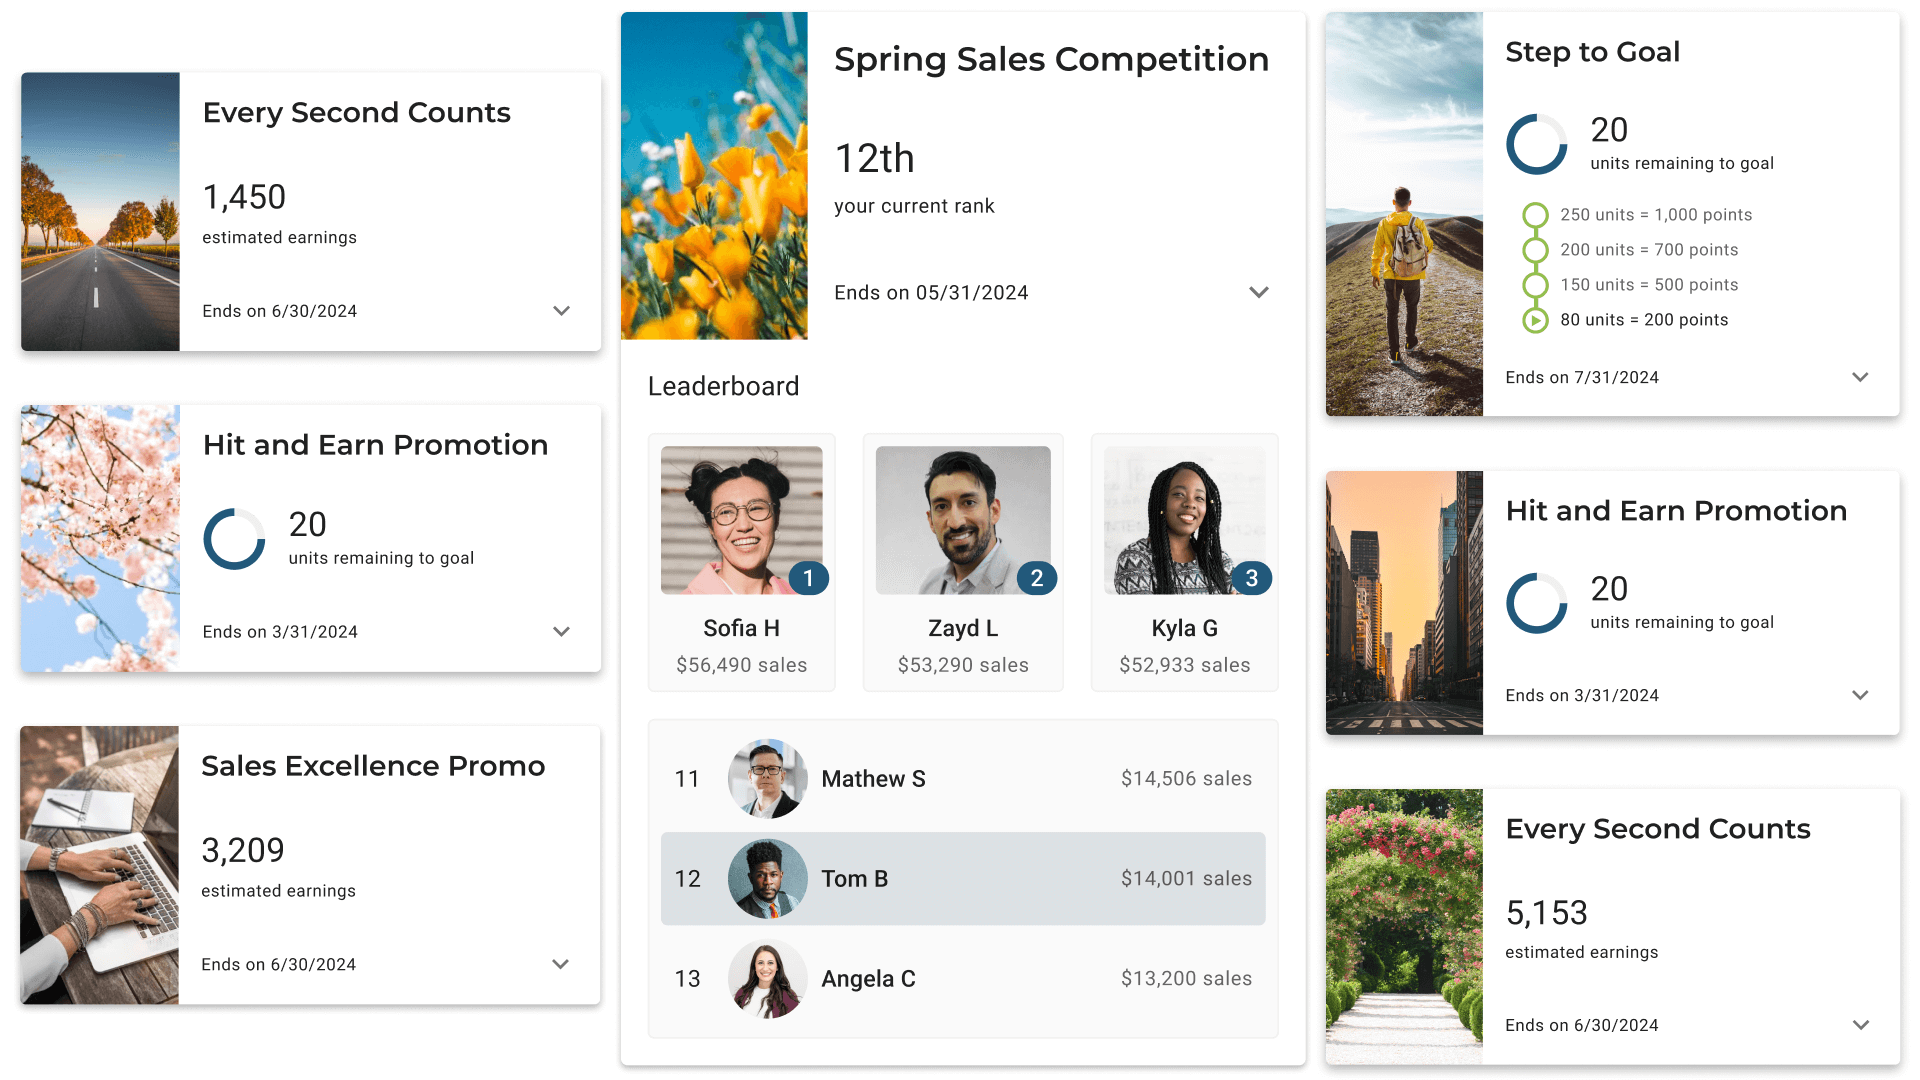This screenshot has width=1920, height=1080.
Task: Click the 80 units play milestone marker
Action: click(1535, 320)
